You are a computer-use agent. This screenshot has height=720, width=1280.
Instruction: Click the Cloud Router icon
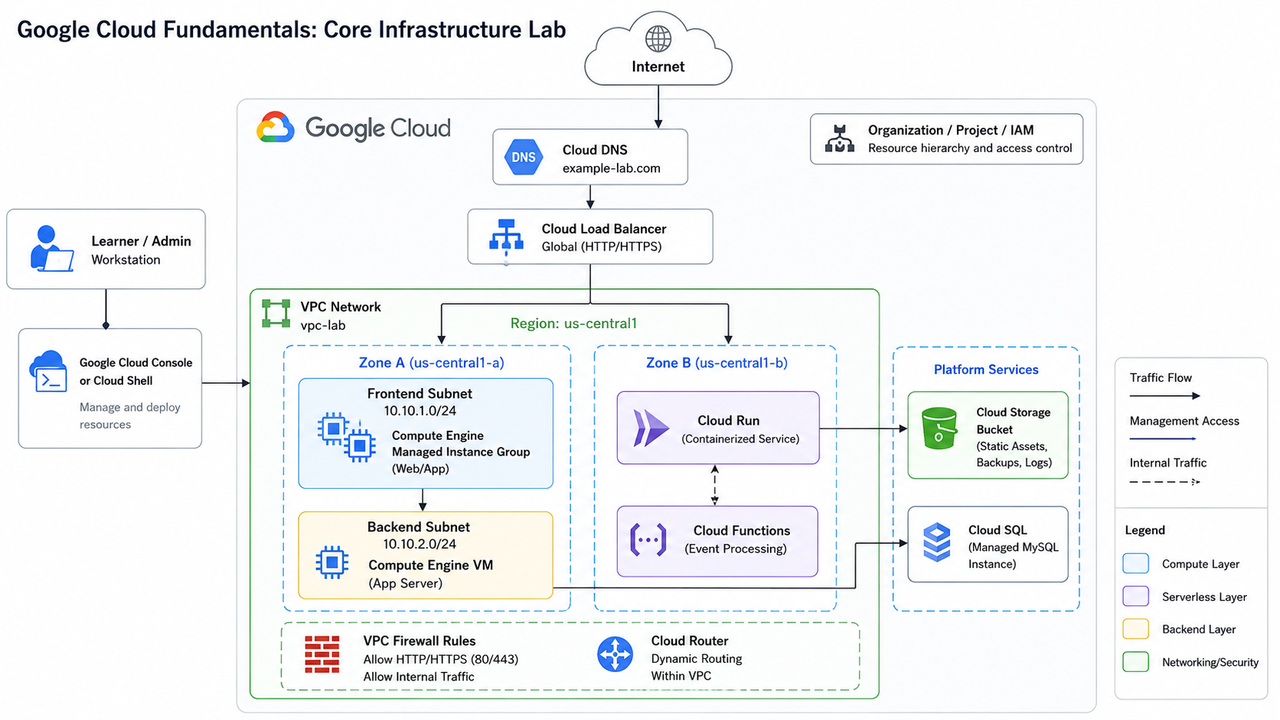[x=615, y=655]
